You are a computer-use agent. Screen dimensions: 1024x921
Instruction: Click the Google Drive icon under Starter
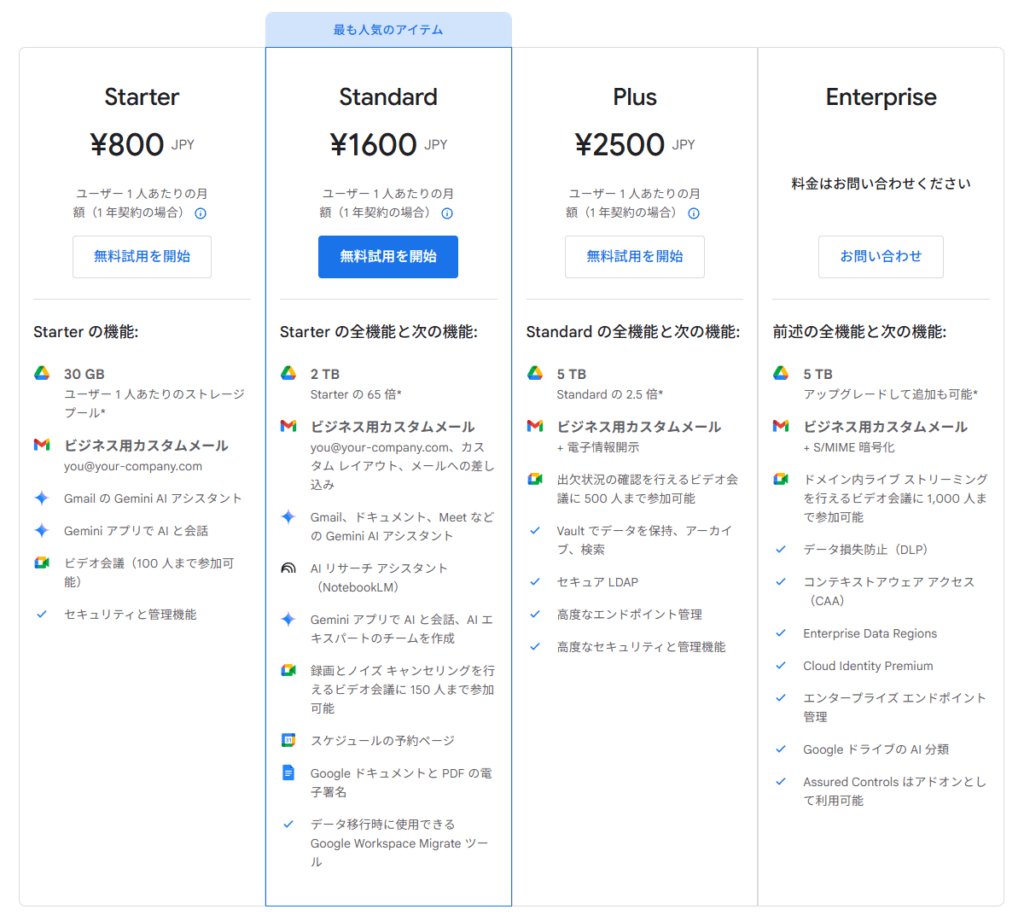42,373
